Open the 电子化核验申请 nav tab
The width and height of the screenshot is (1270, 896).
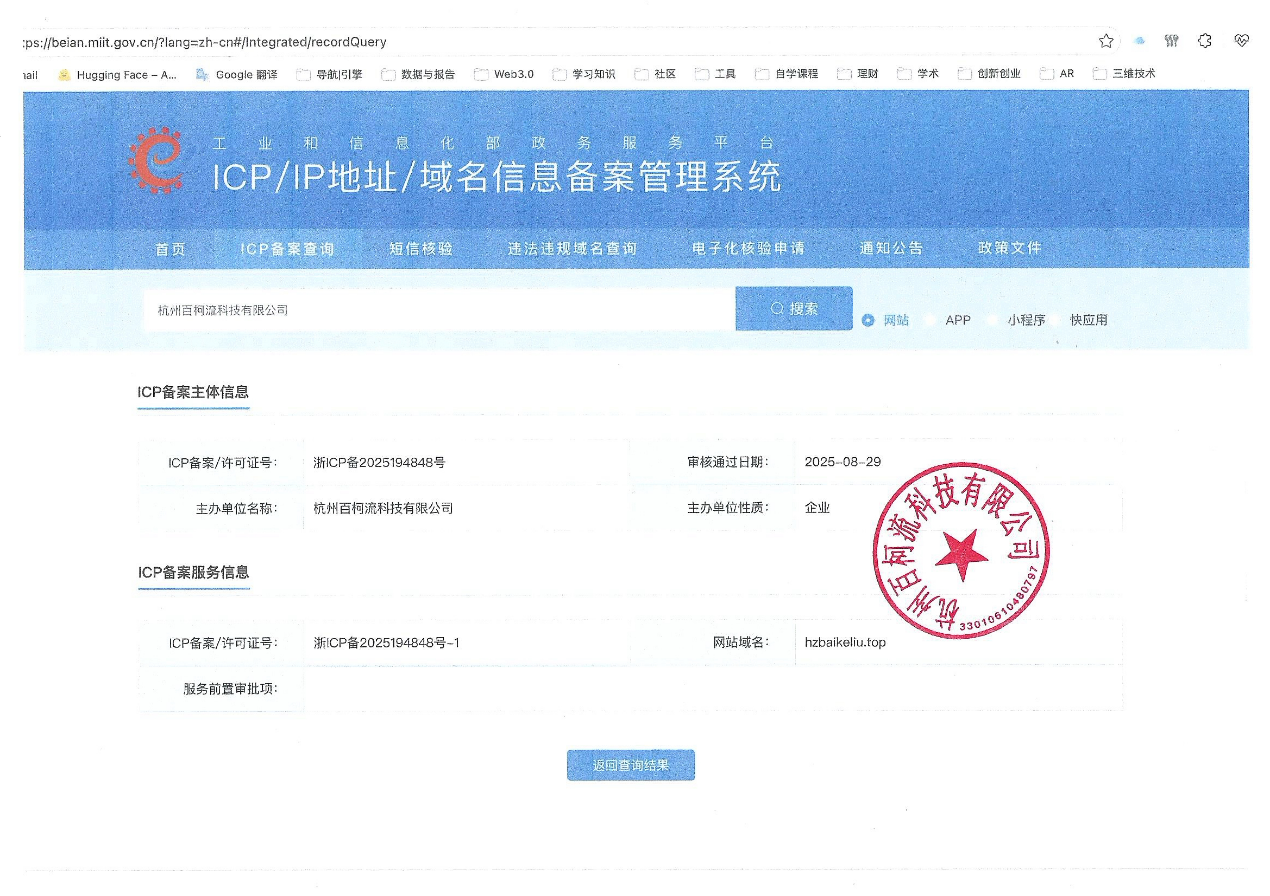748,249
